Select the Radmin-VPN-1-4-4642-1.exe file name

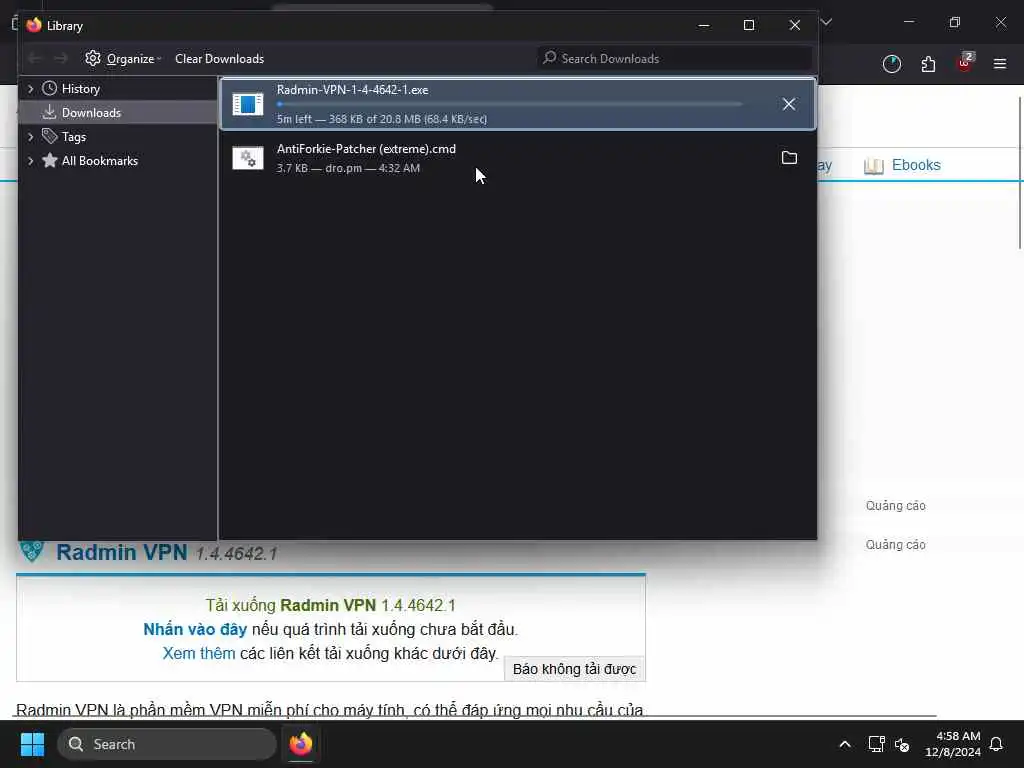pos(353,90)
